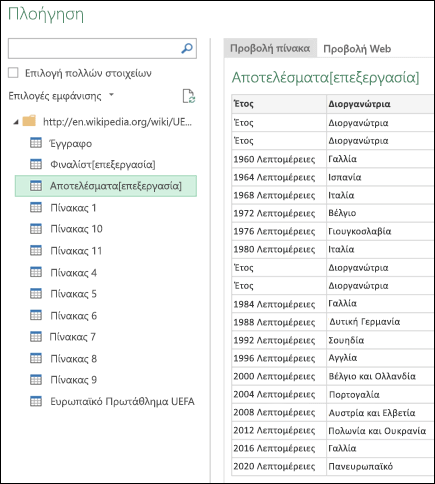435x484 pixels.
Task: Click table icon next to Πίνακας 10
Action: click(x=36, y=229)
